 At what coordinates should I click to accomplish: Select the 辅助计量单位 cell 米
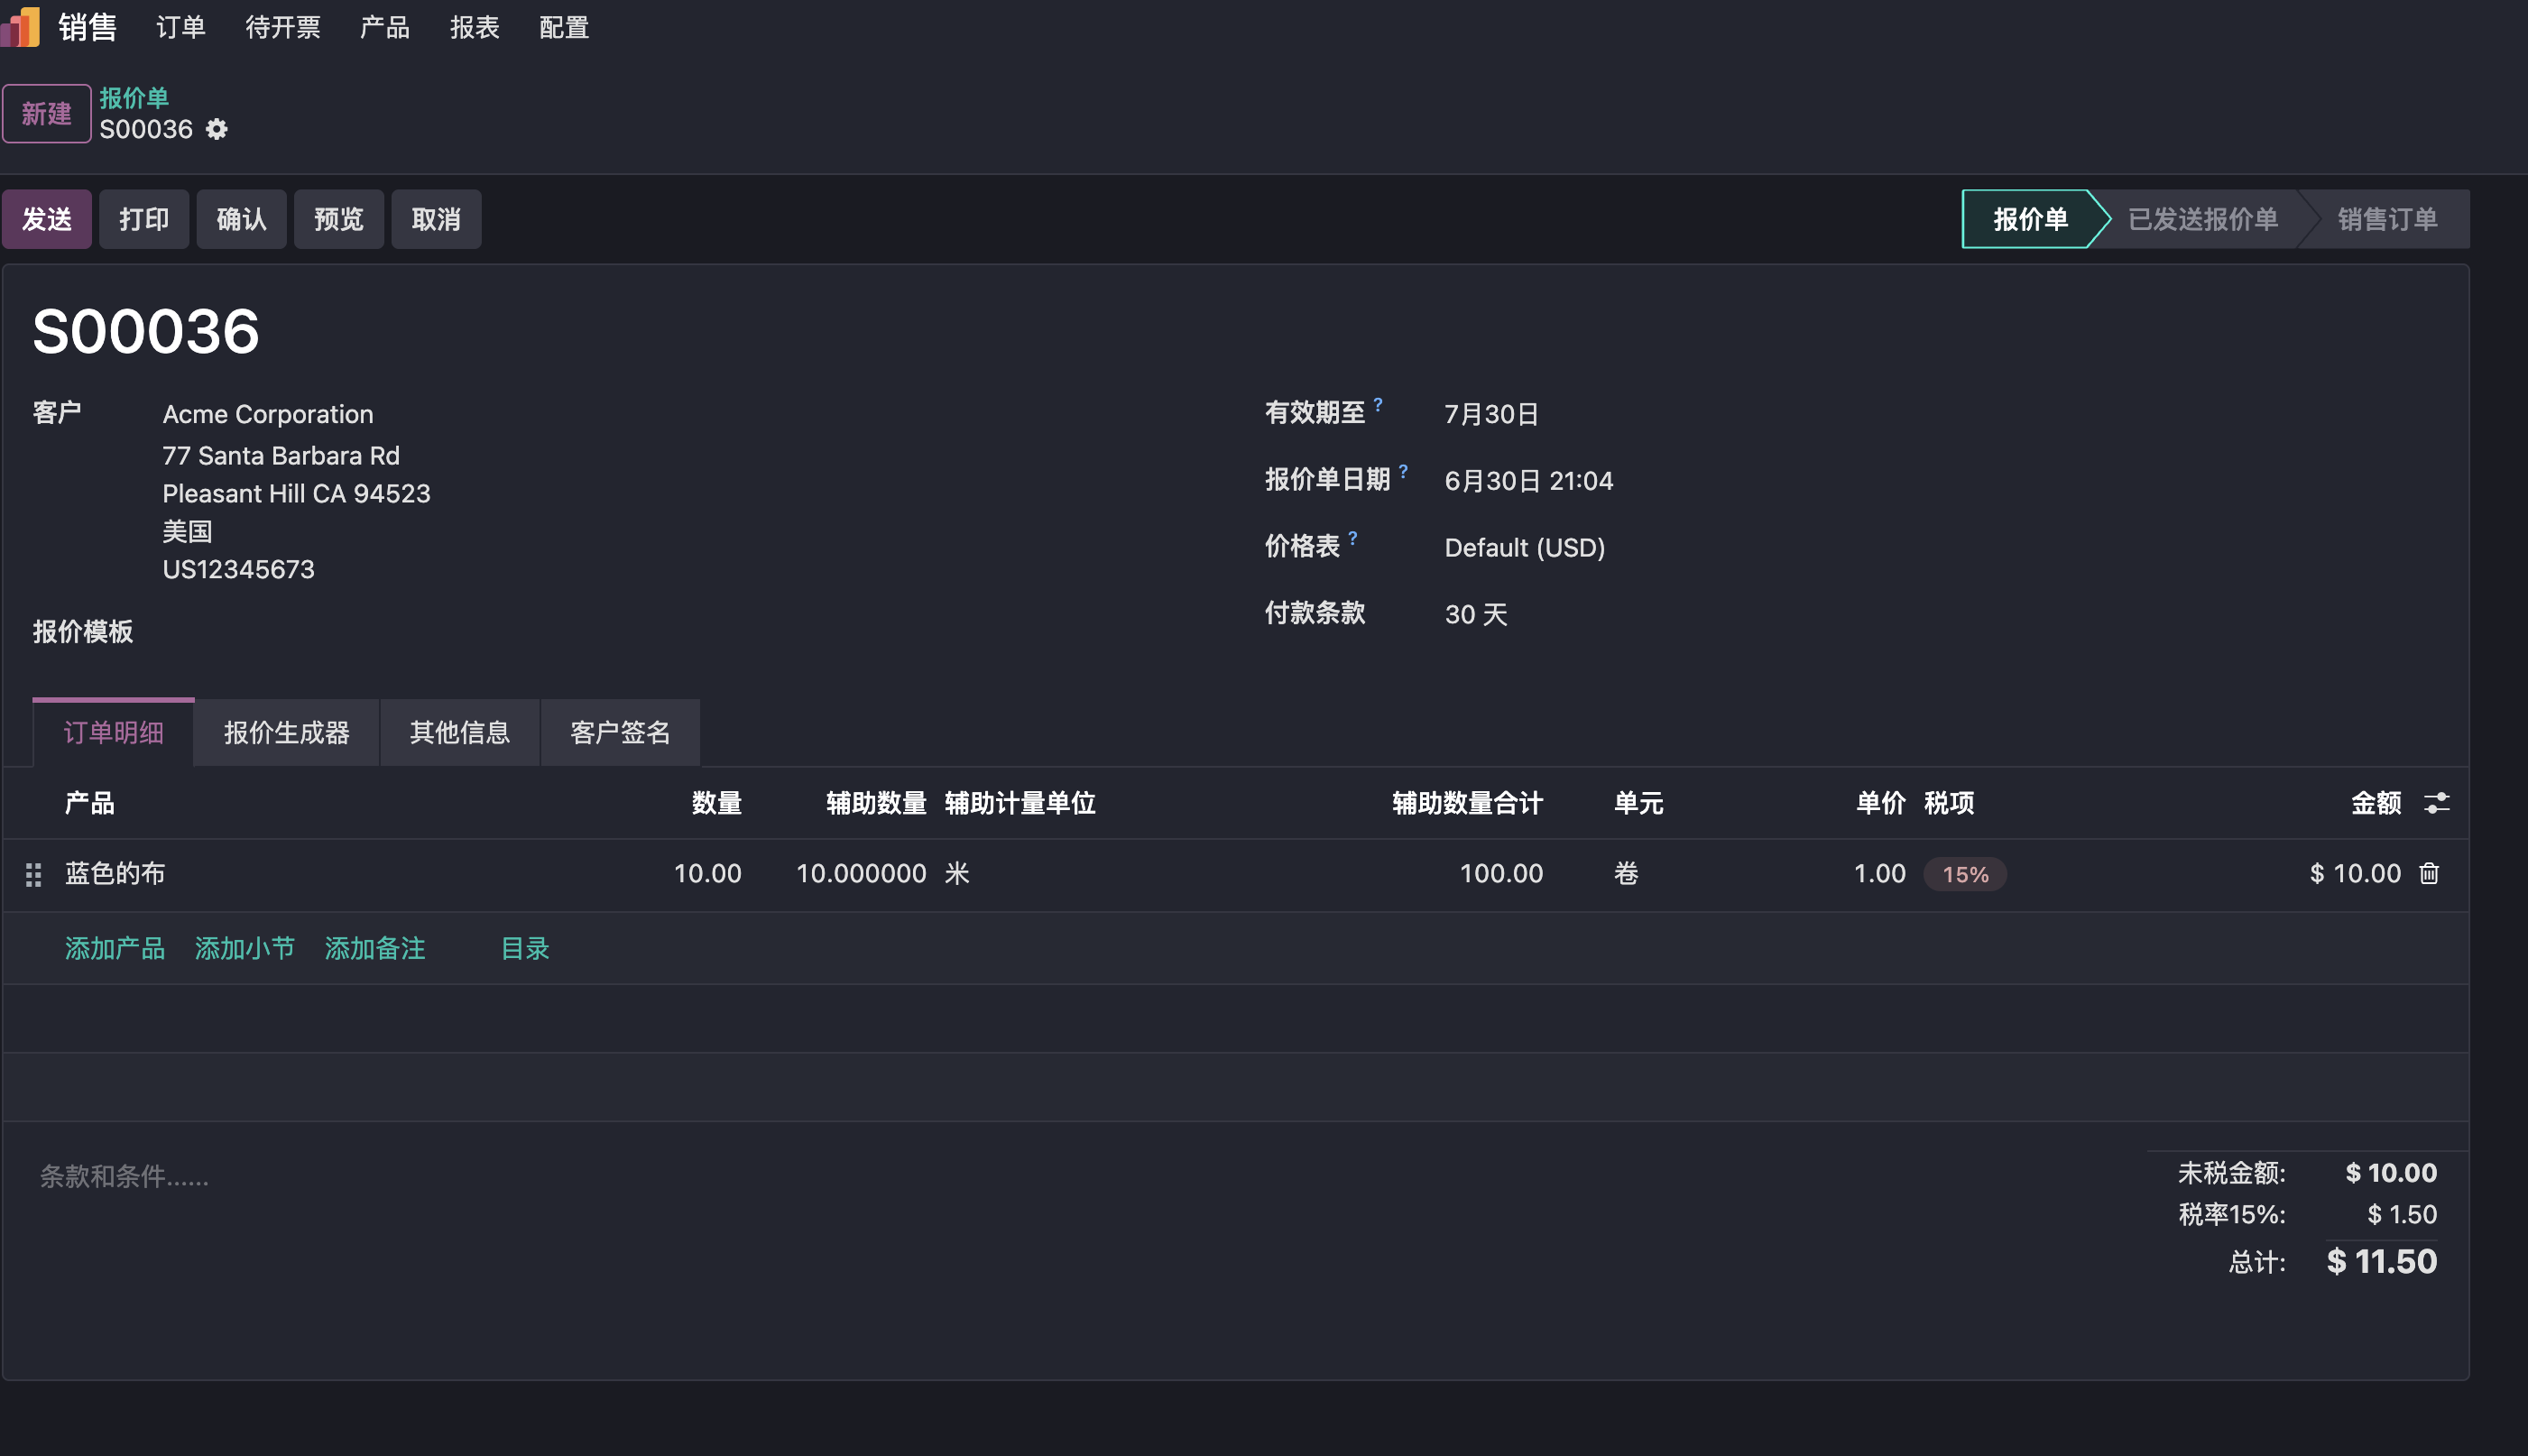pyautogui.click(x=957, y=873)
